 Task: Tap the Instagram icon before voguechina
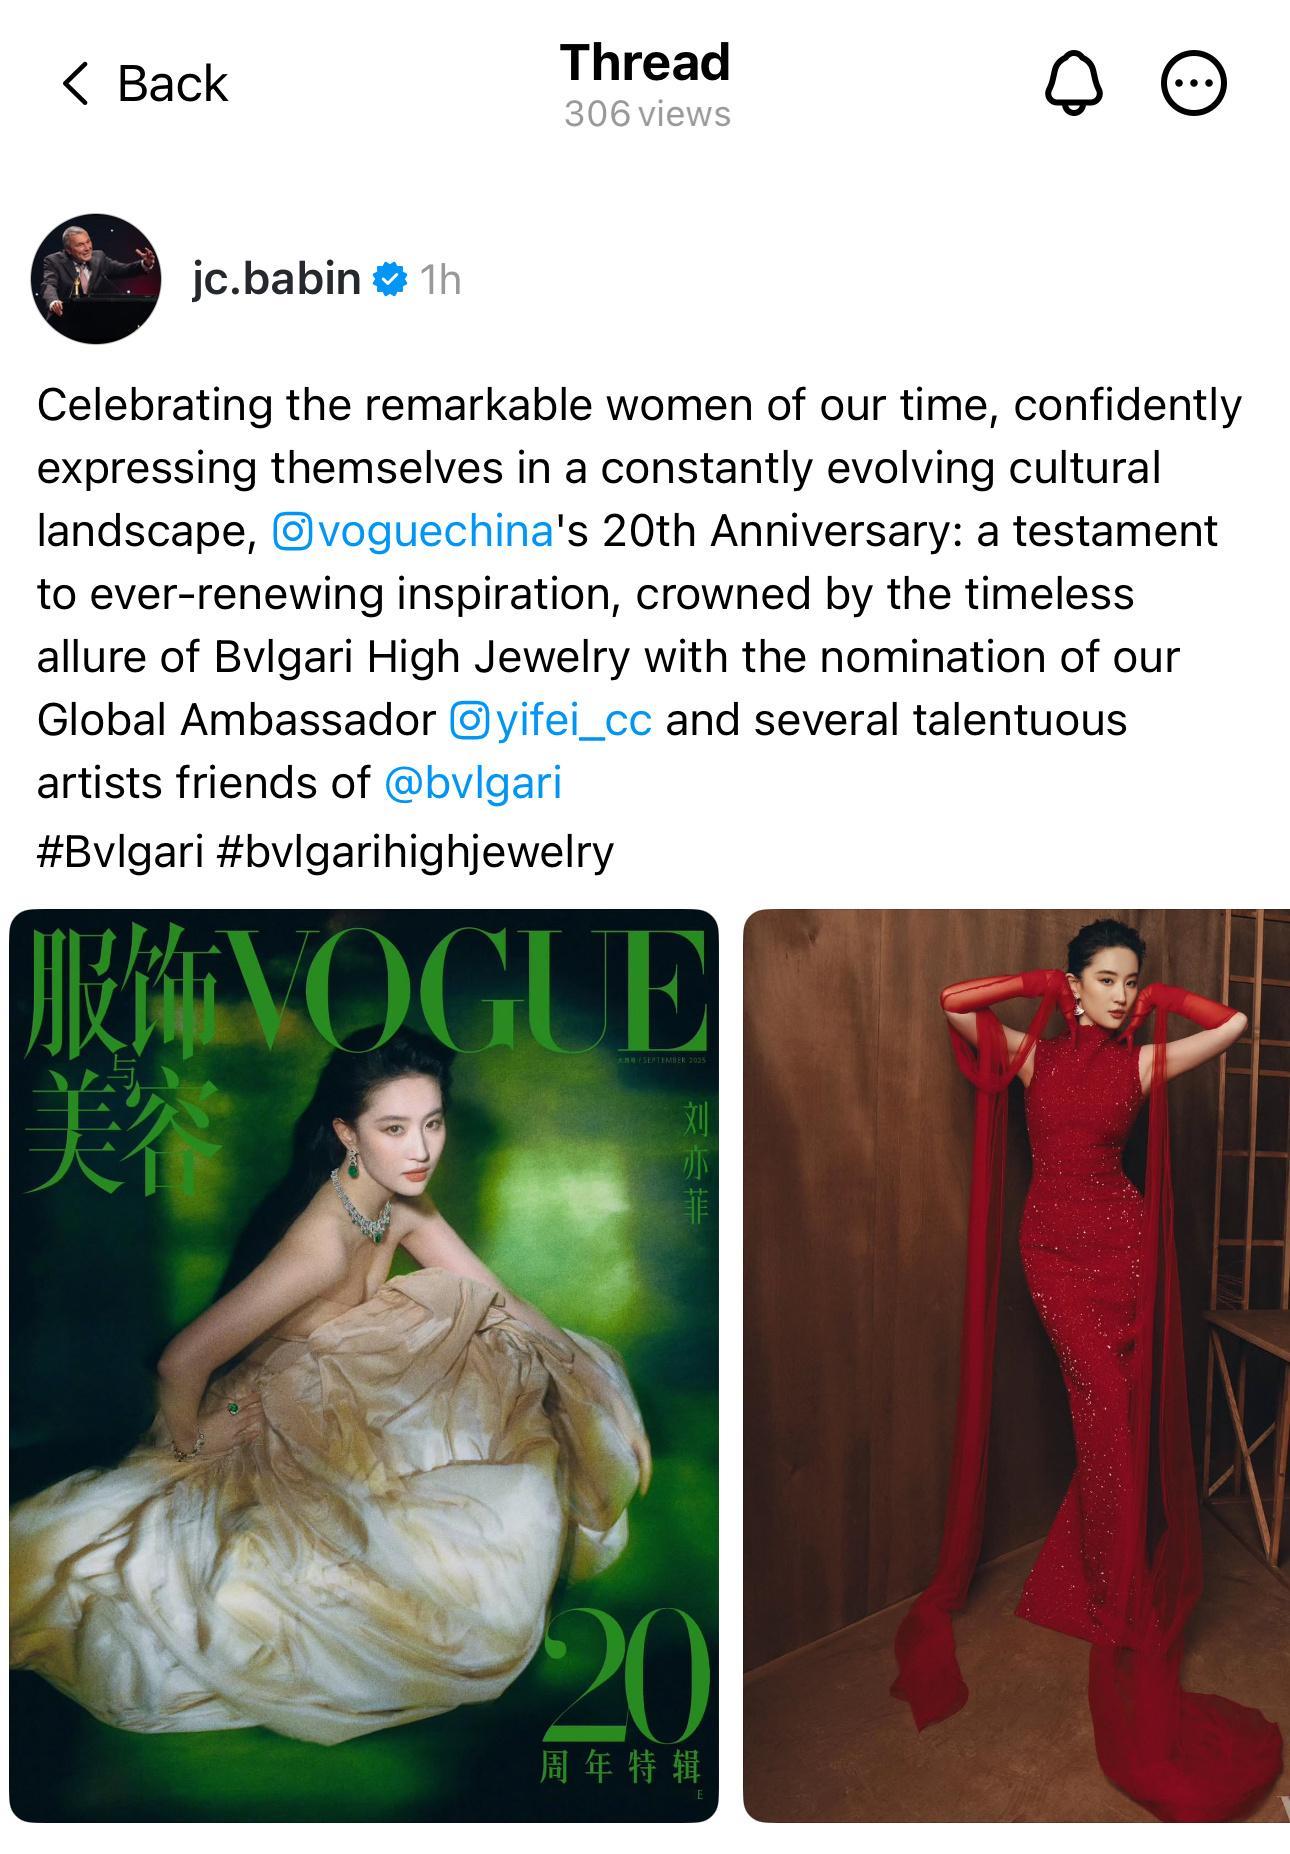pos(292,530)
